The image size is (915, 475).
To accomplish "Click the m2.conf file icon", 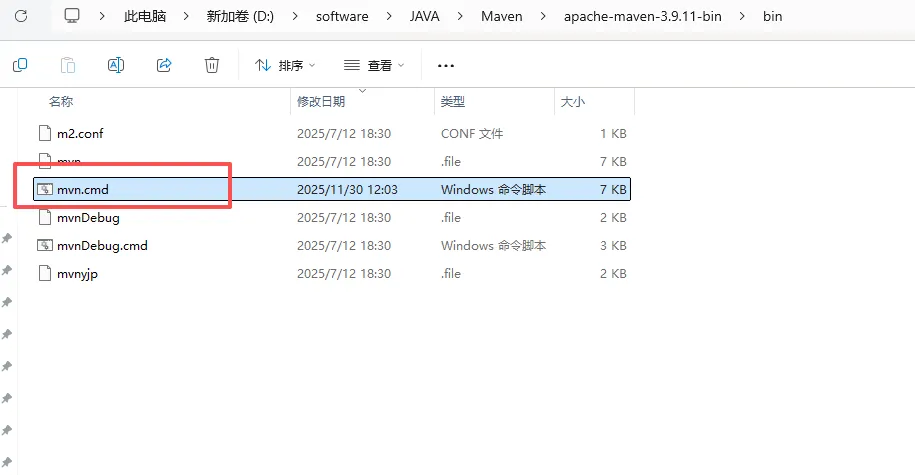I will [x=45, y=134].
